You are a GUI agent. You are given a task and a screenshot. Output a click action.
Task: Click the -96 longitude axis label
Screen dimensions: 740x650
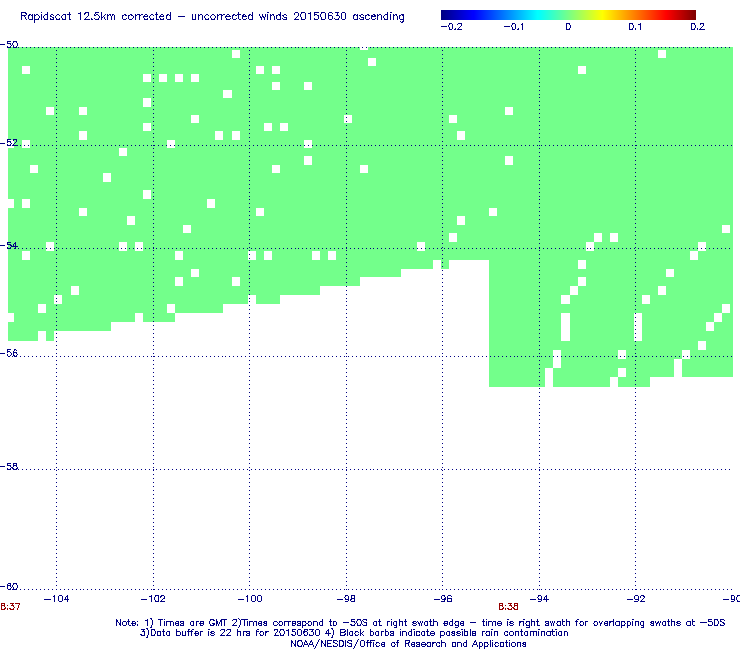point(443,599)
